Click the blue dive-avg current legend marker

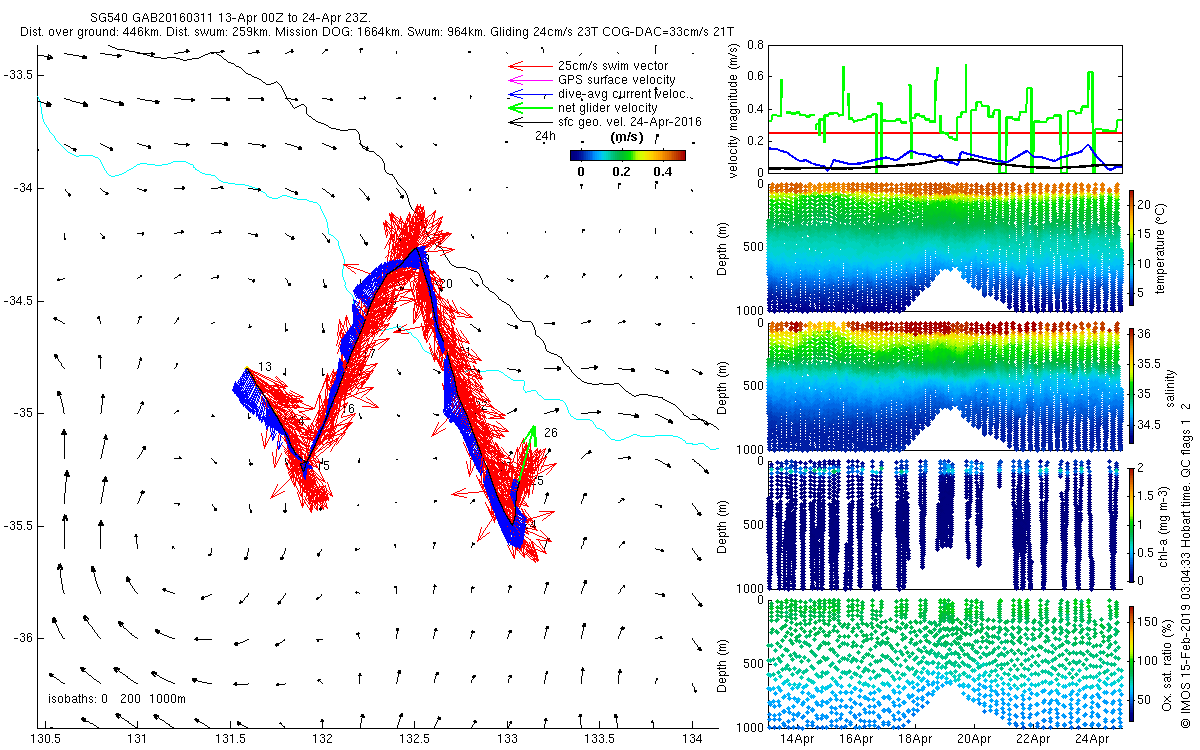(530, 94)
